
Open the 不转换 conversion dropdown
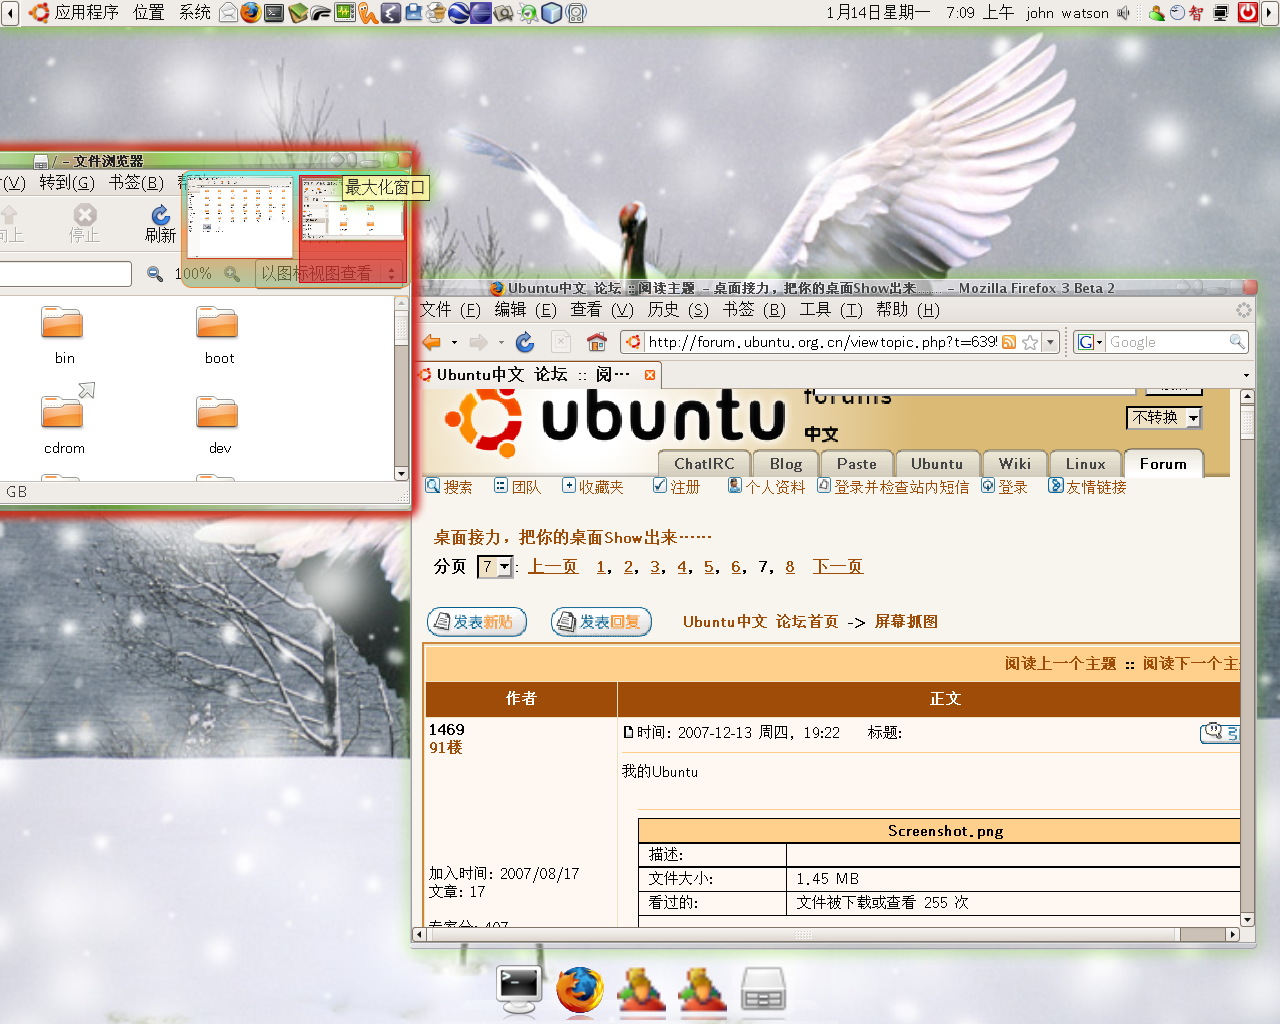(1164, 418)
